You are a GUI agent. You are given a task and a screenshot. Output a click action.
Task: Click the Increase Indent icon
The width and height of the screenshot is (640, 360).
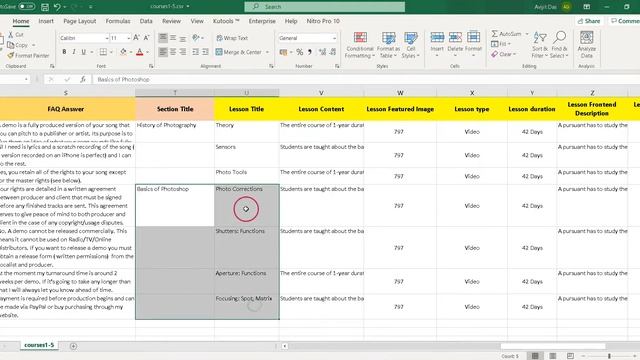205,52
